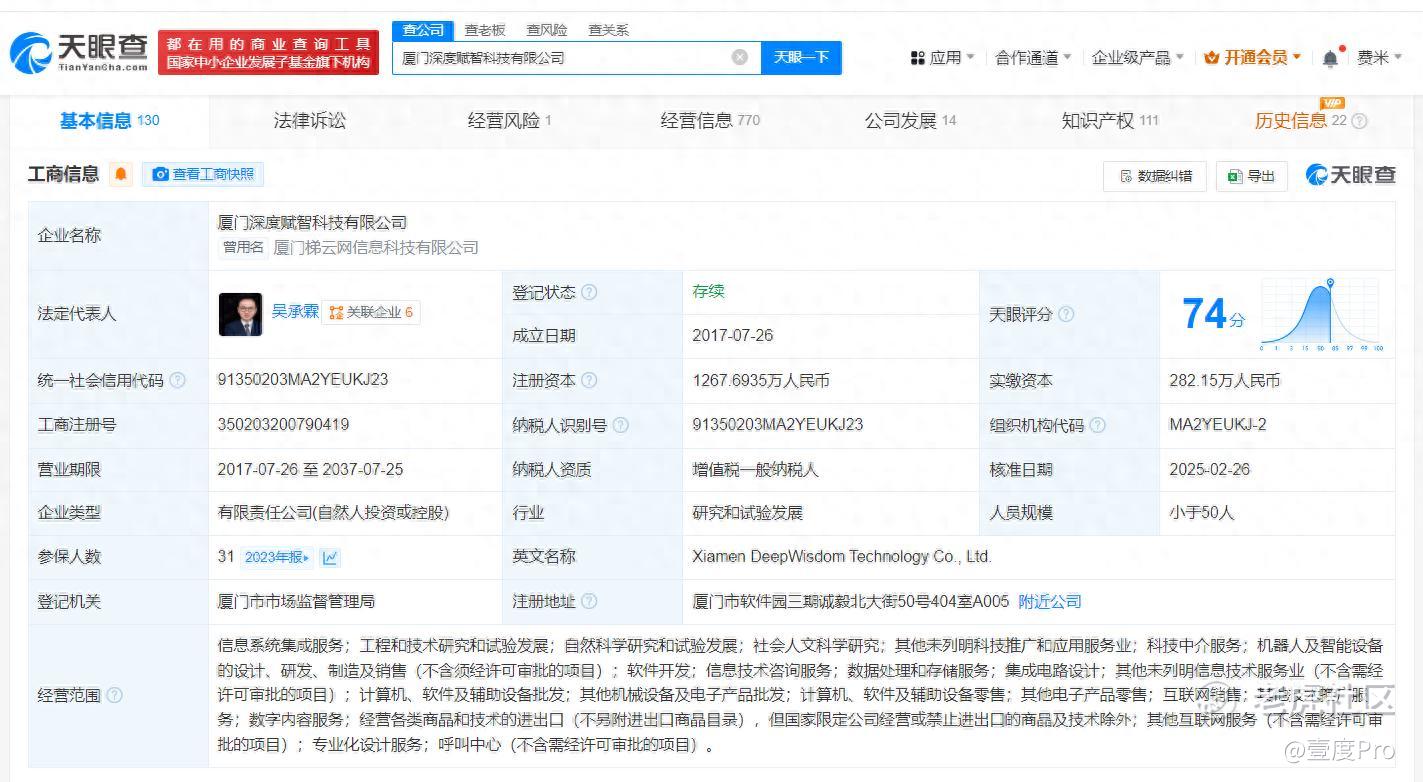Viewport: 1423px width, 782px height.
Task: Click the credit code 91350203MA2YEUKJ23 beside 统一社会信用代码
Action: 303,380
